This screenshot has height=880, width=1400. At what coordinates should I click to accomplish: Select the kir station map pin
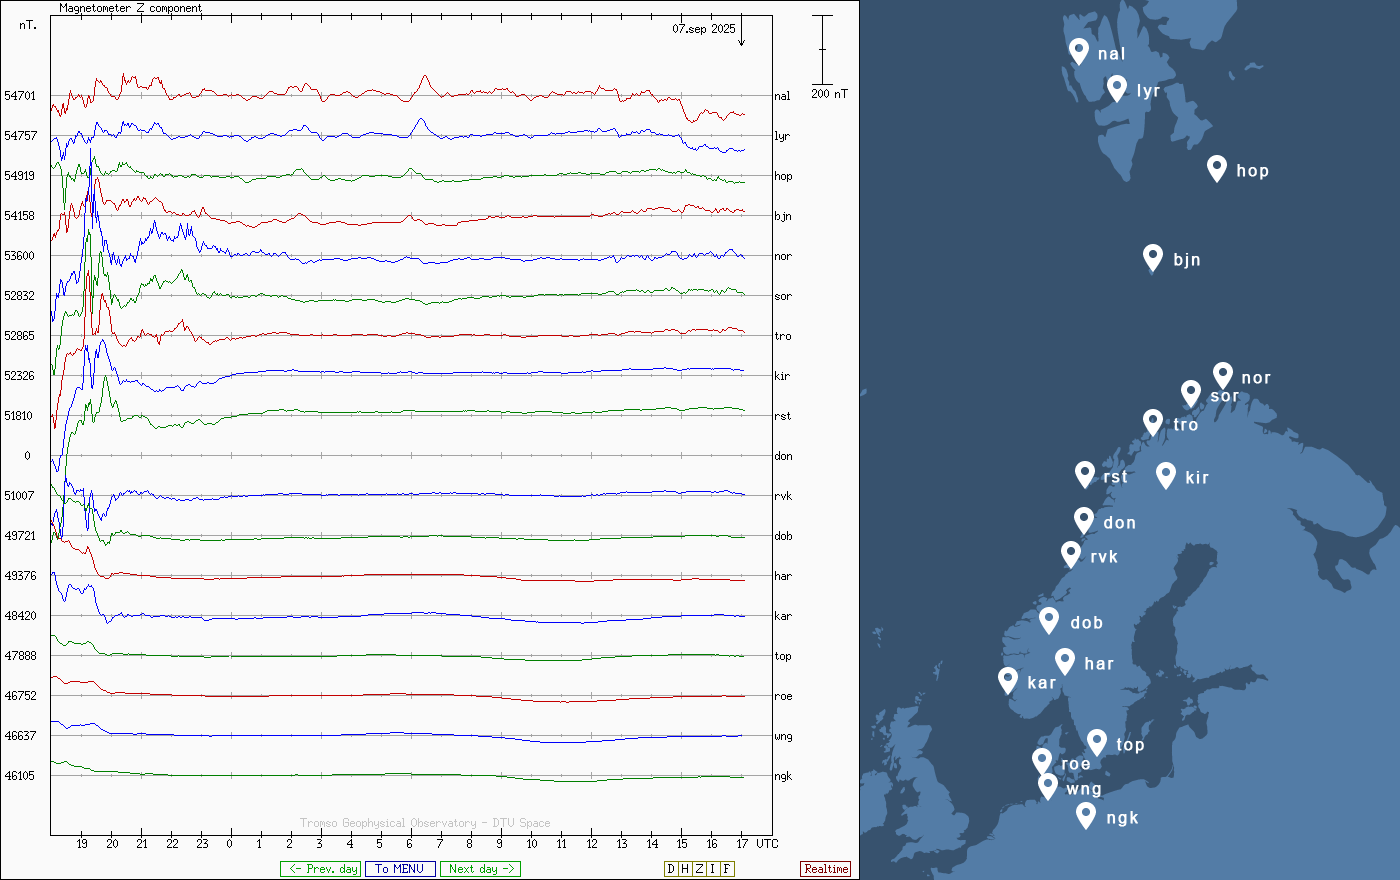tap(1165, 474)
